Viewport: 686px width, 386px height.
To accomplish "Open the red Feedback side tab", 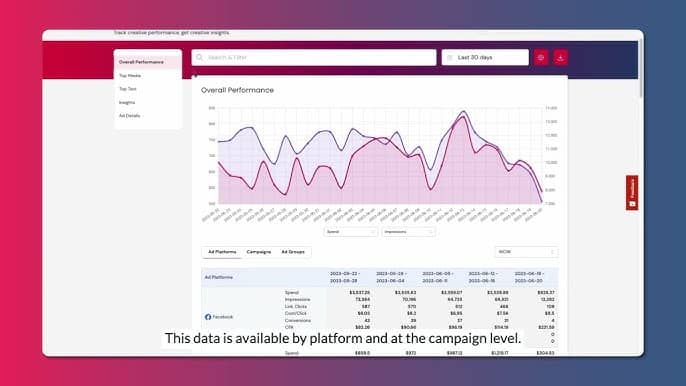I will pyautogui.click(x=632, y=193).
